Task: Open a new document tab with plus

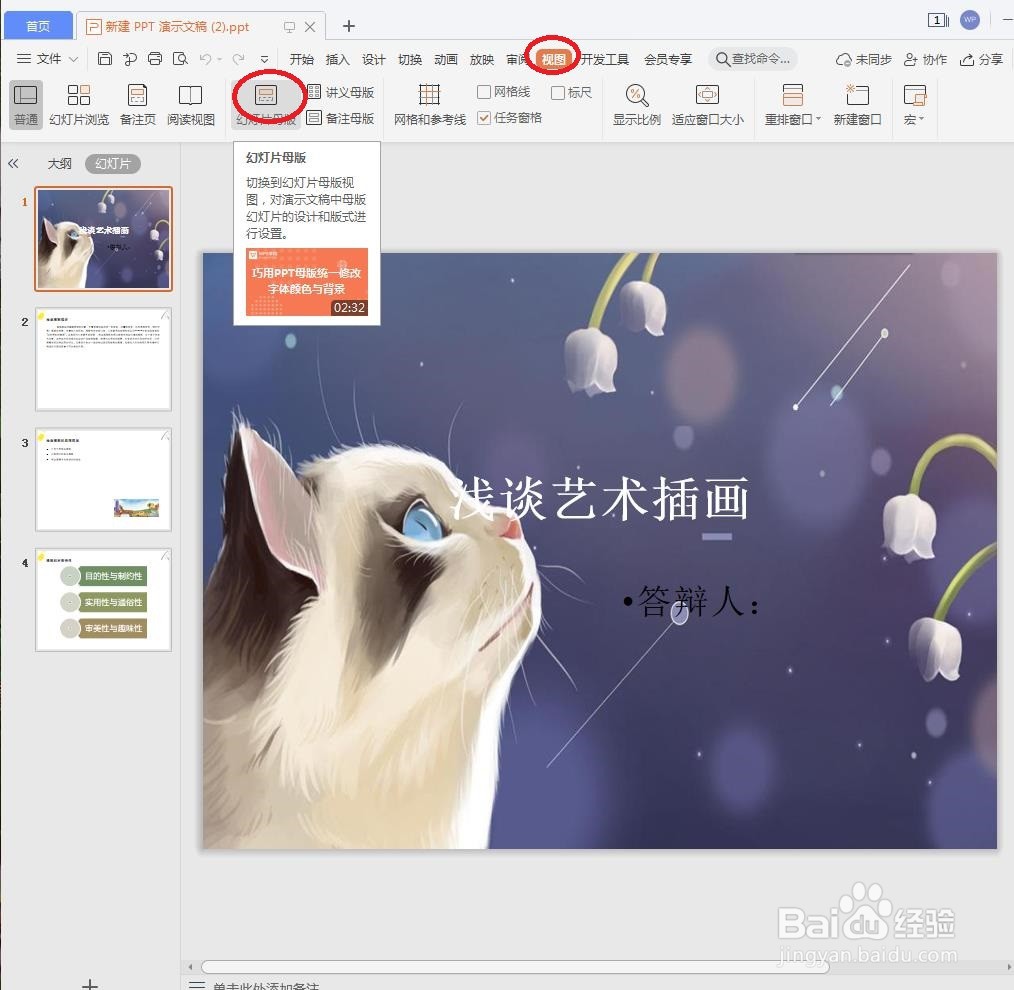Action: [349, 26]
